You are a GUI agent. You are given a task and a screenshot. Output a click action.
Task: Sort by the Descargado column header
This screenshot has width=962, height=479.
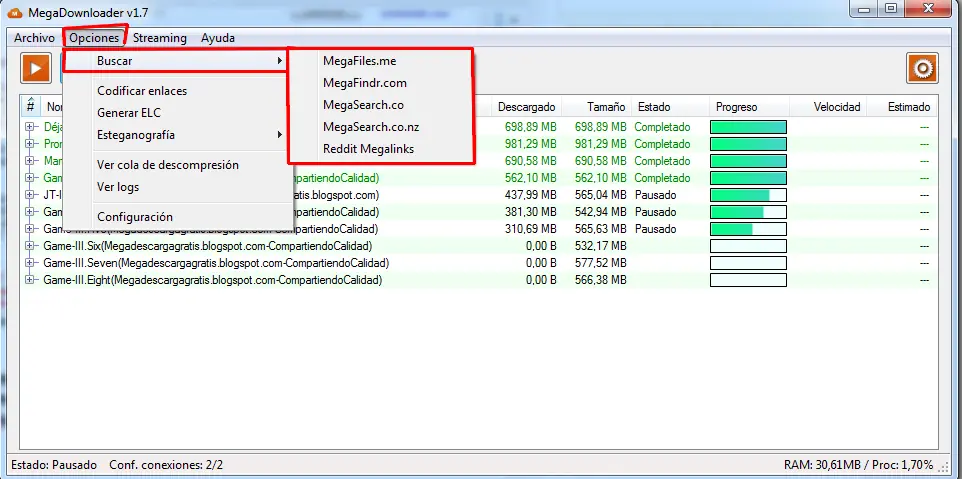point(526,107)
